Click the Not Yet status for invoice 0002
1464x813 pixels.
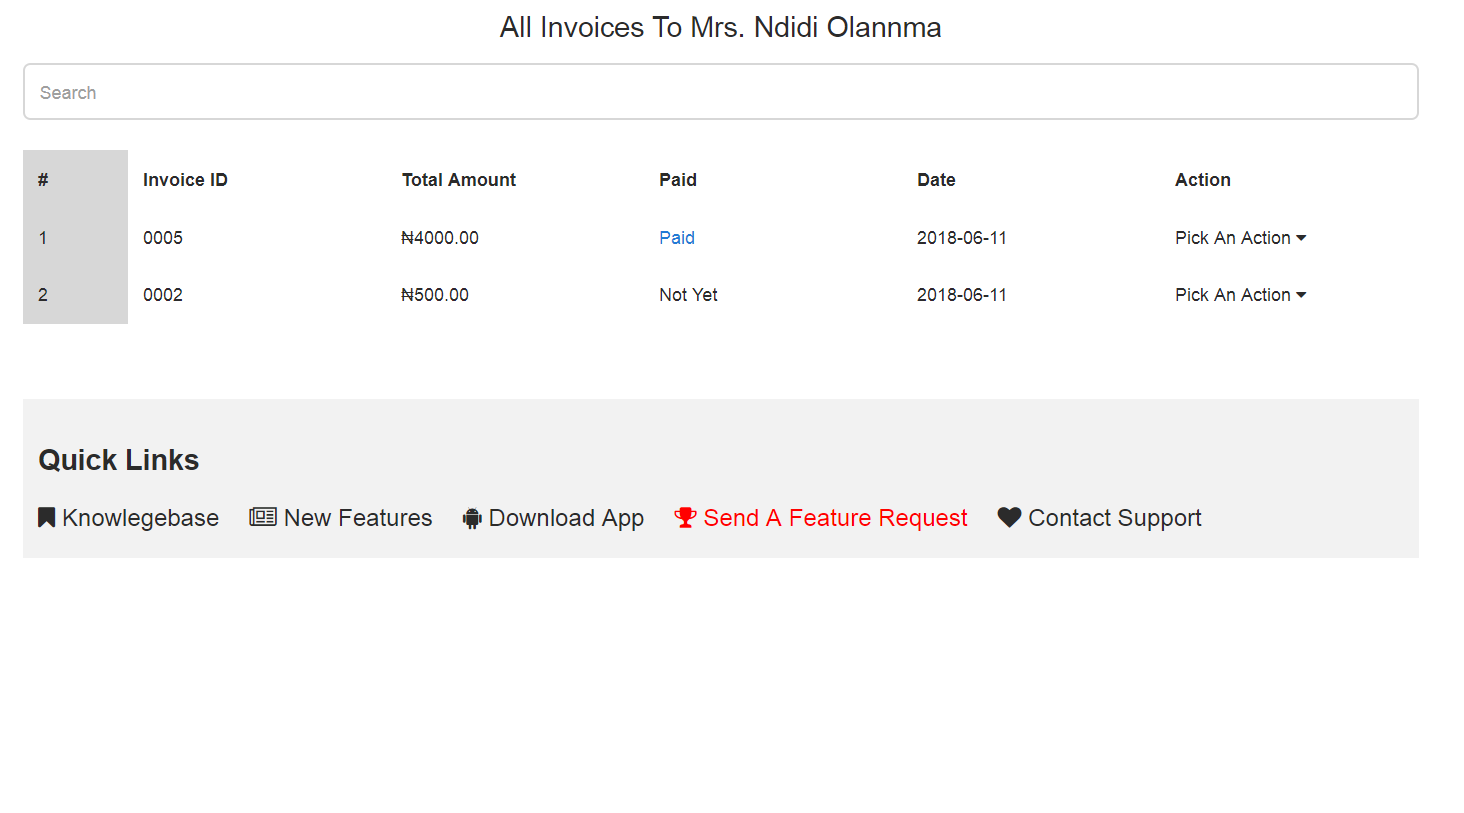tap(688, 295)
